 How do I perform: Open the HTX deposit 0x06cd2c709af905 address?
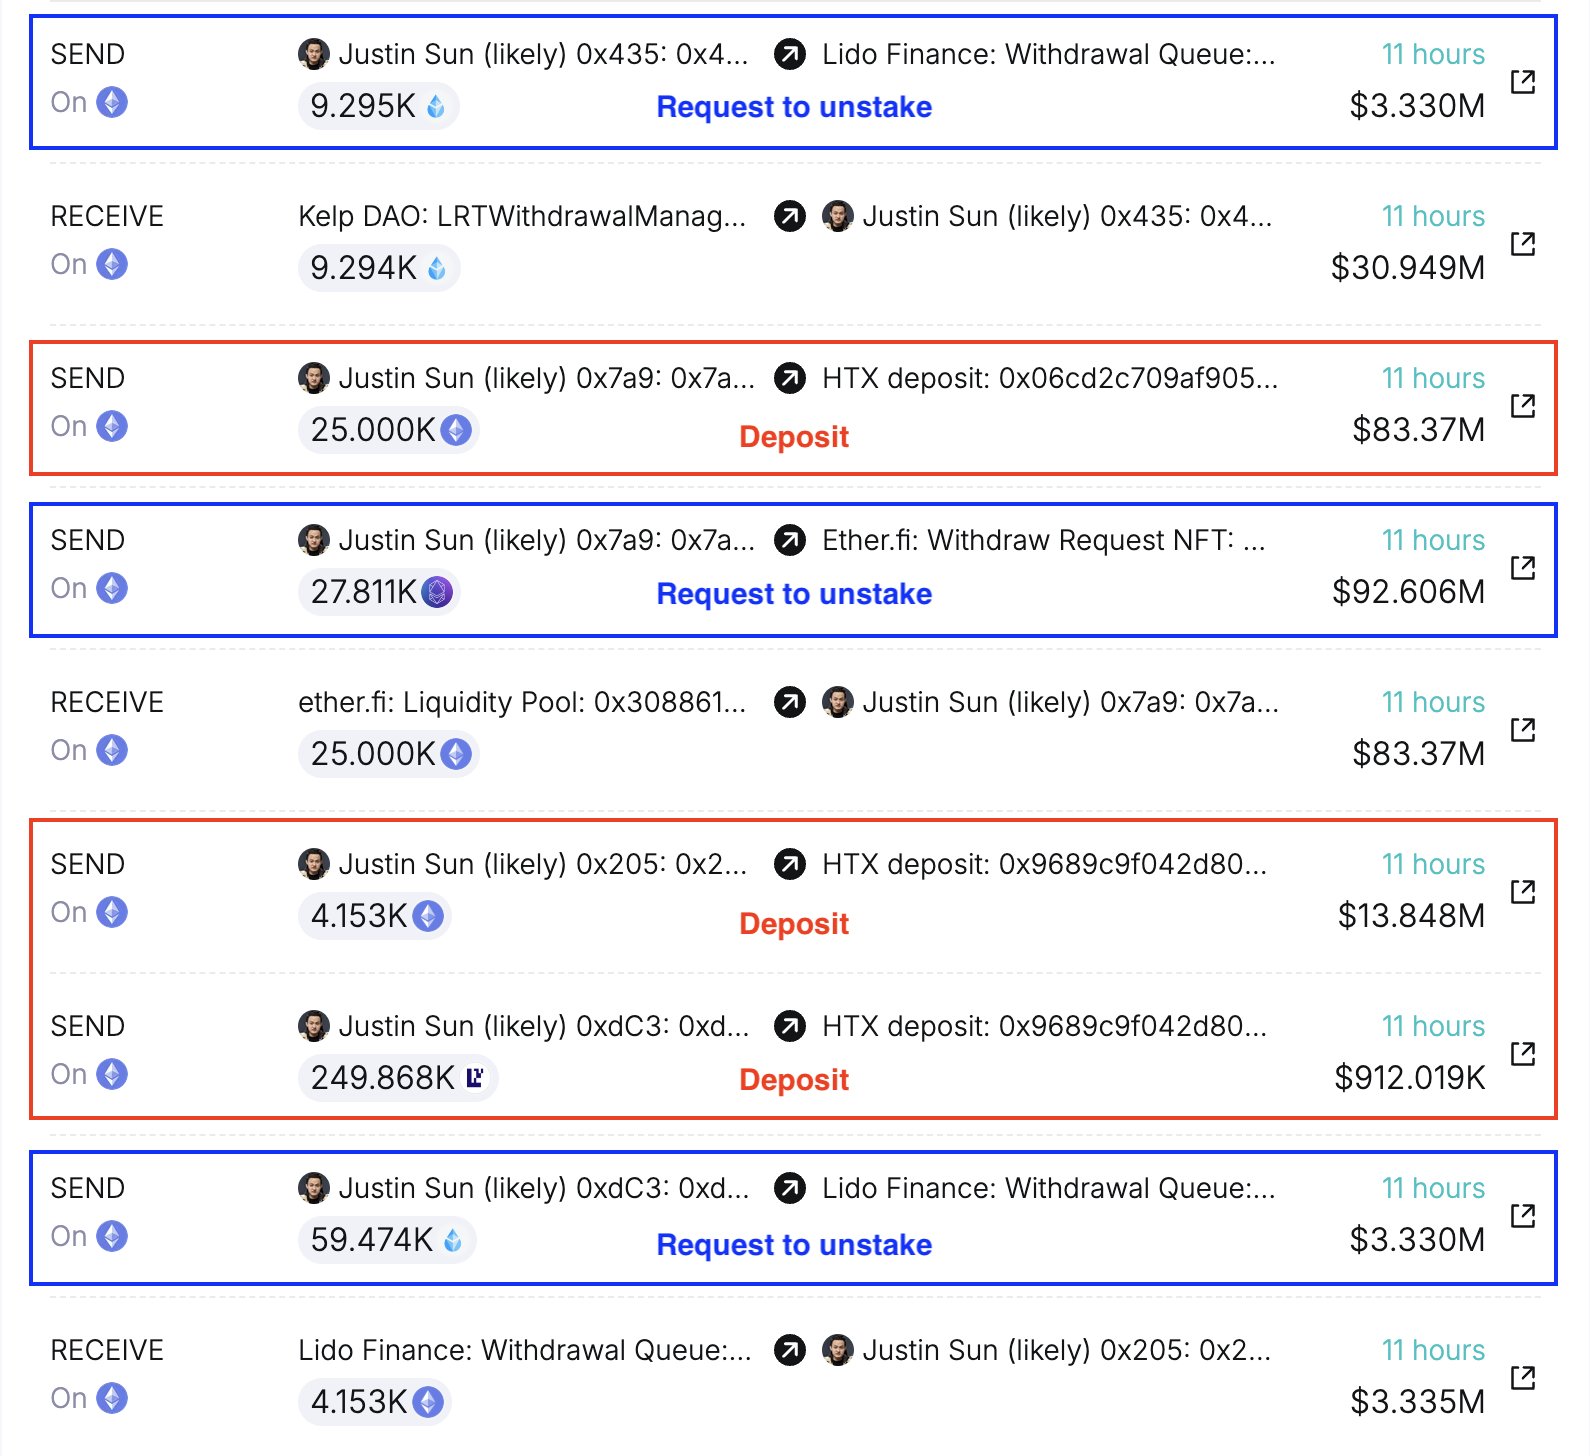(1049, 378)
